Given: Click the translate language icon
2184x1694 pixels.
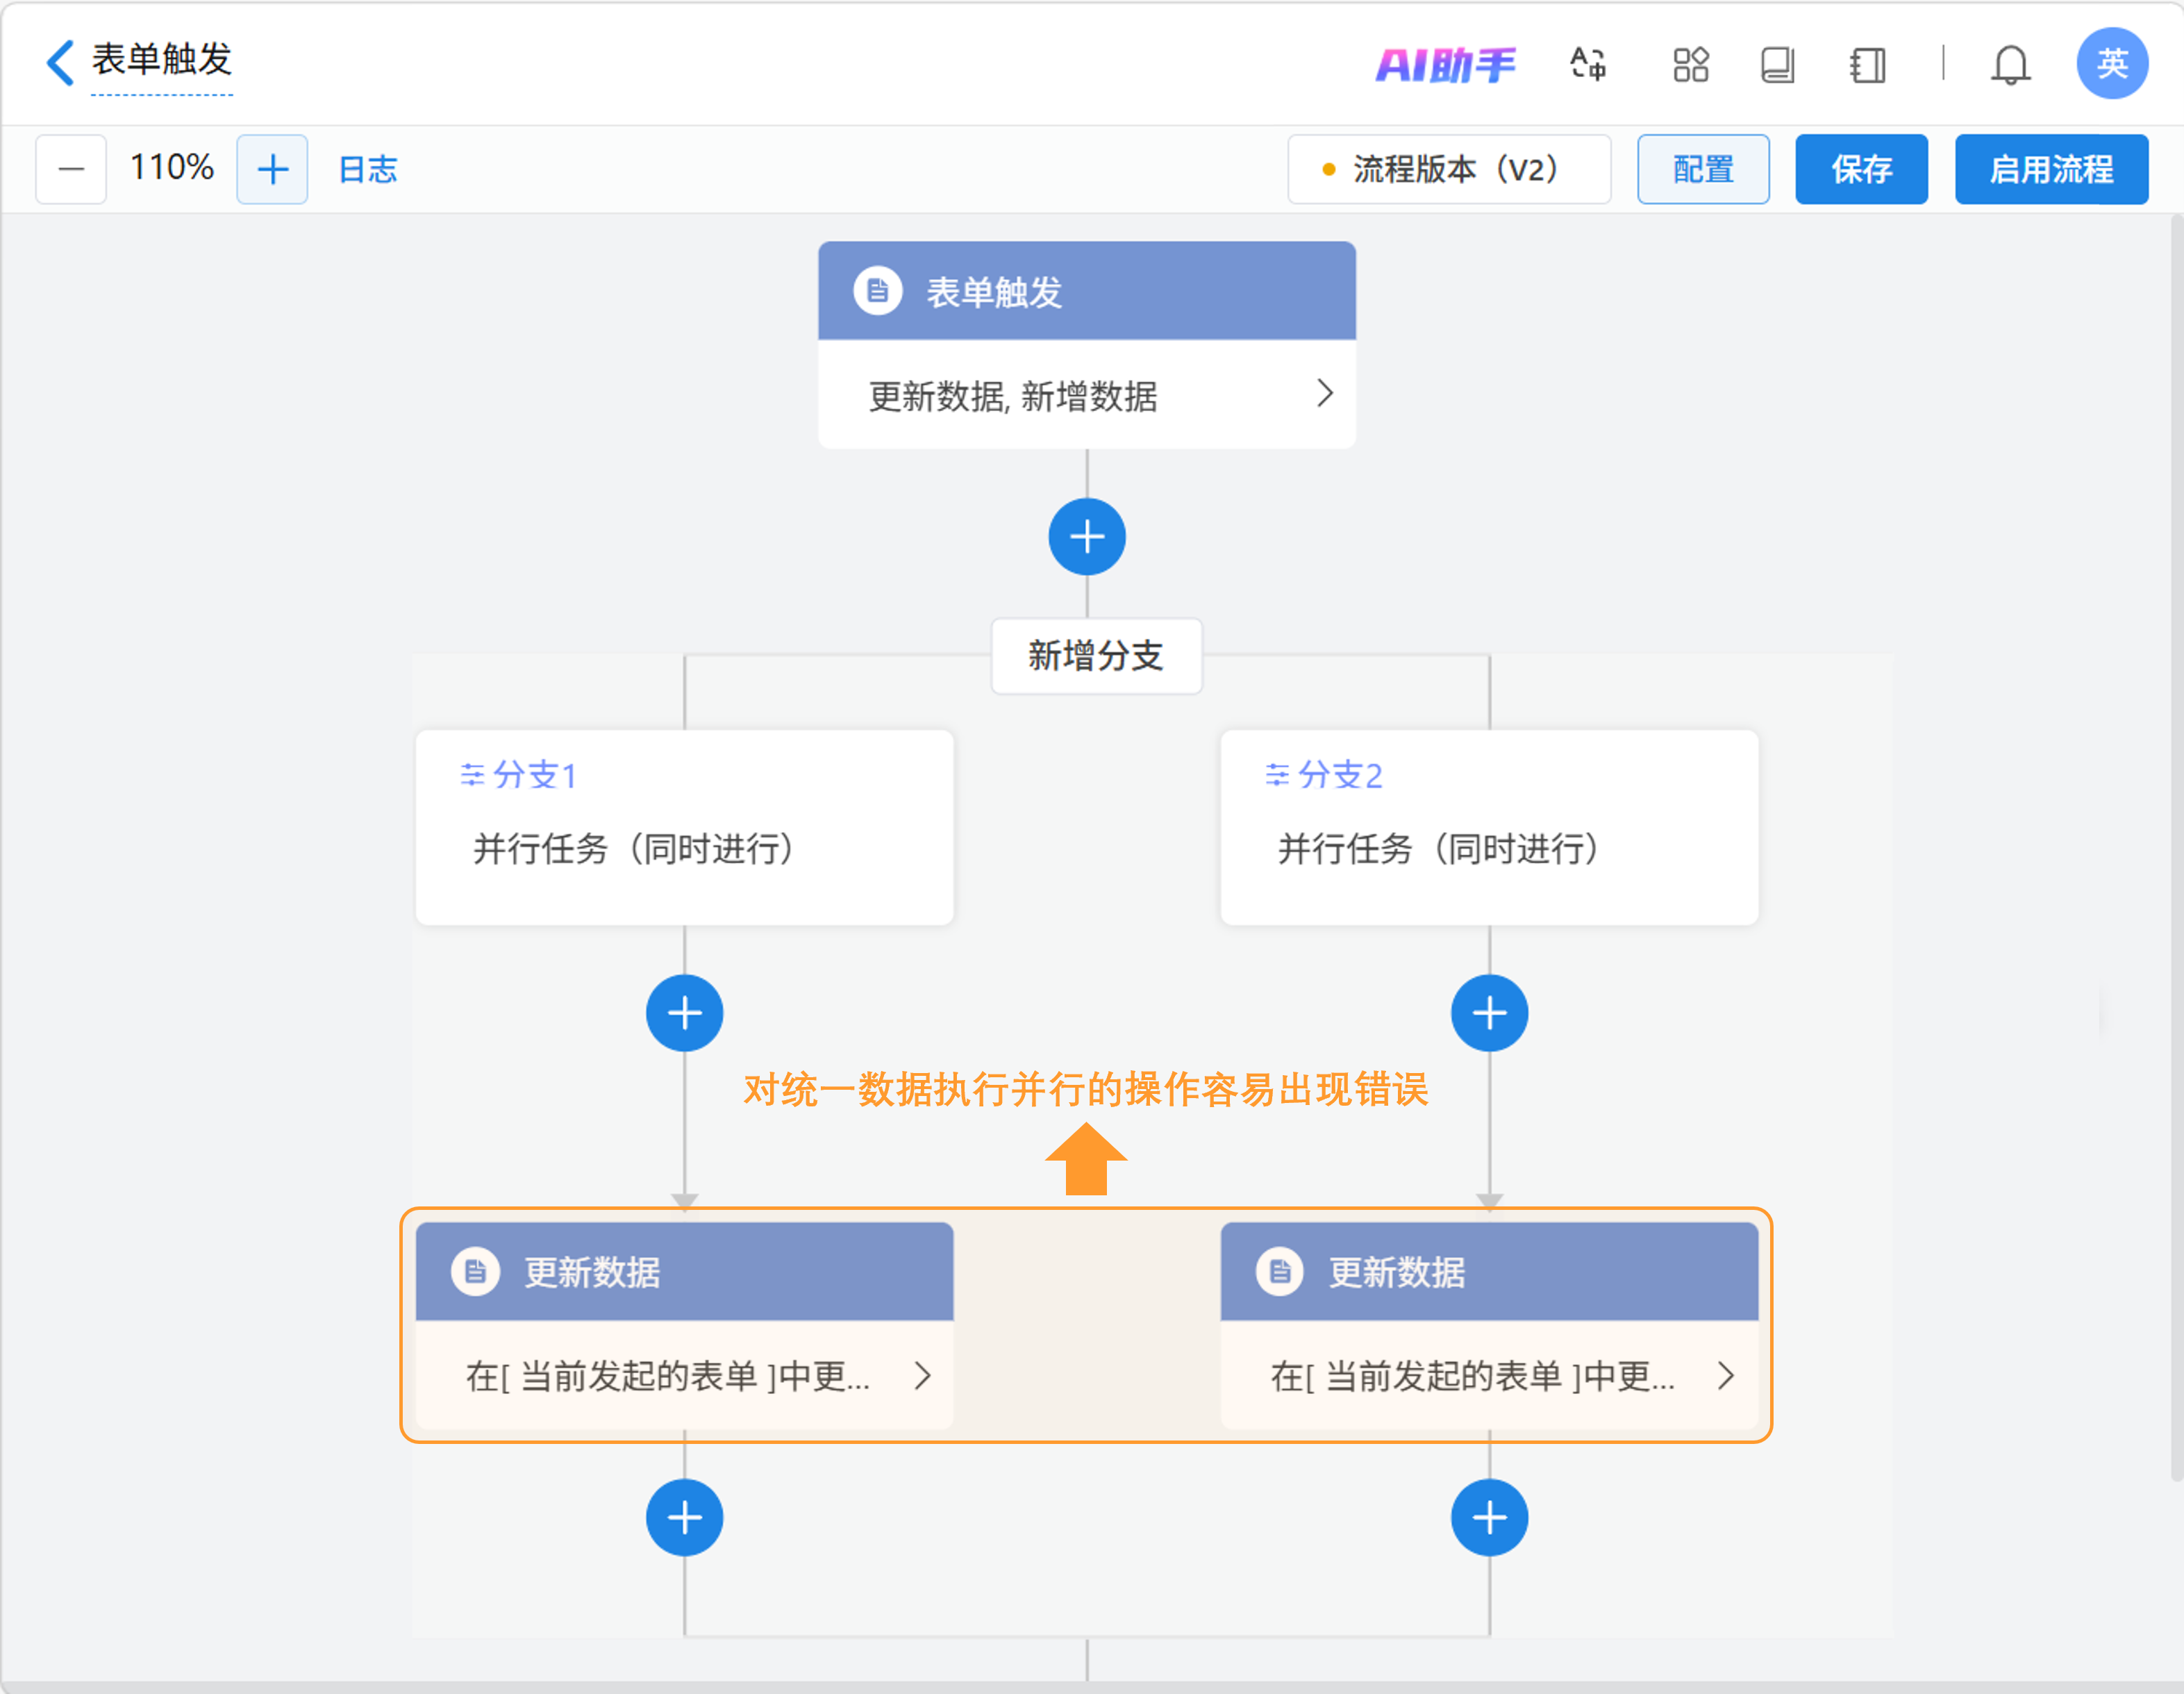Looking at the screenshot, I should click(1588, 65).
